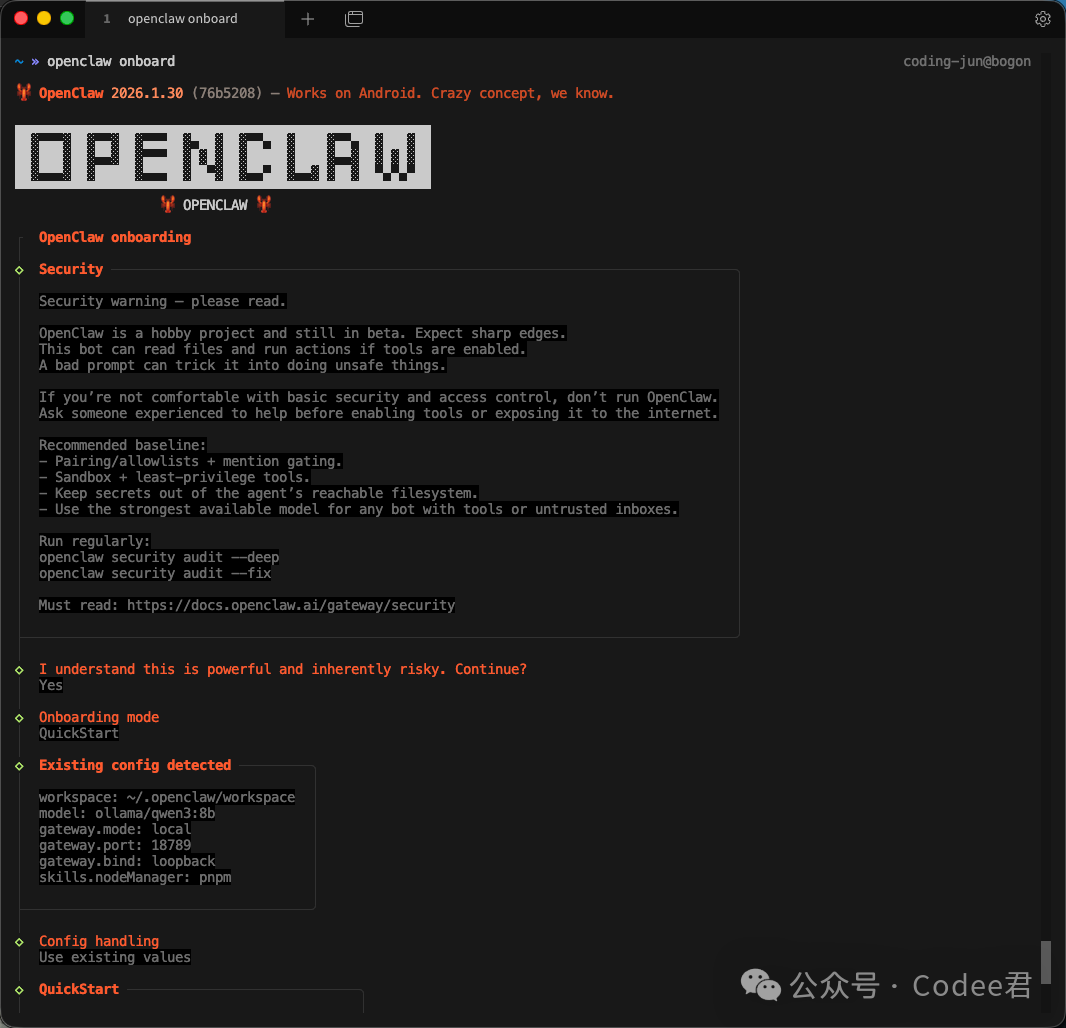Click diamond marker beside Onboarding mode
The image size is (1066, 1028).
click(x=19, y=718)
